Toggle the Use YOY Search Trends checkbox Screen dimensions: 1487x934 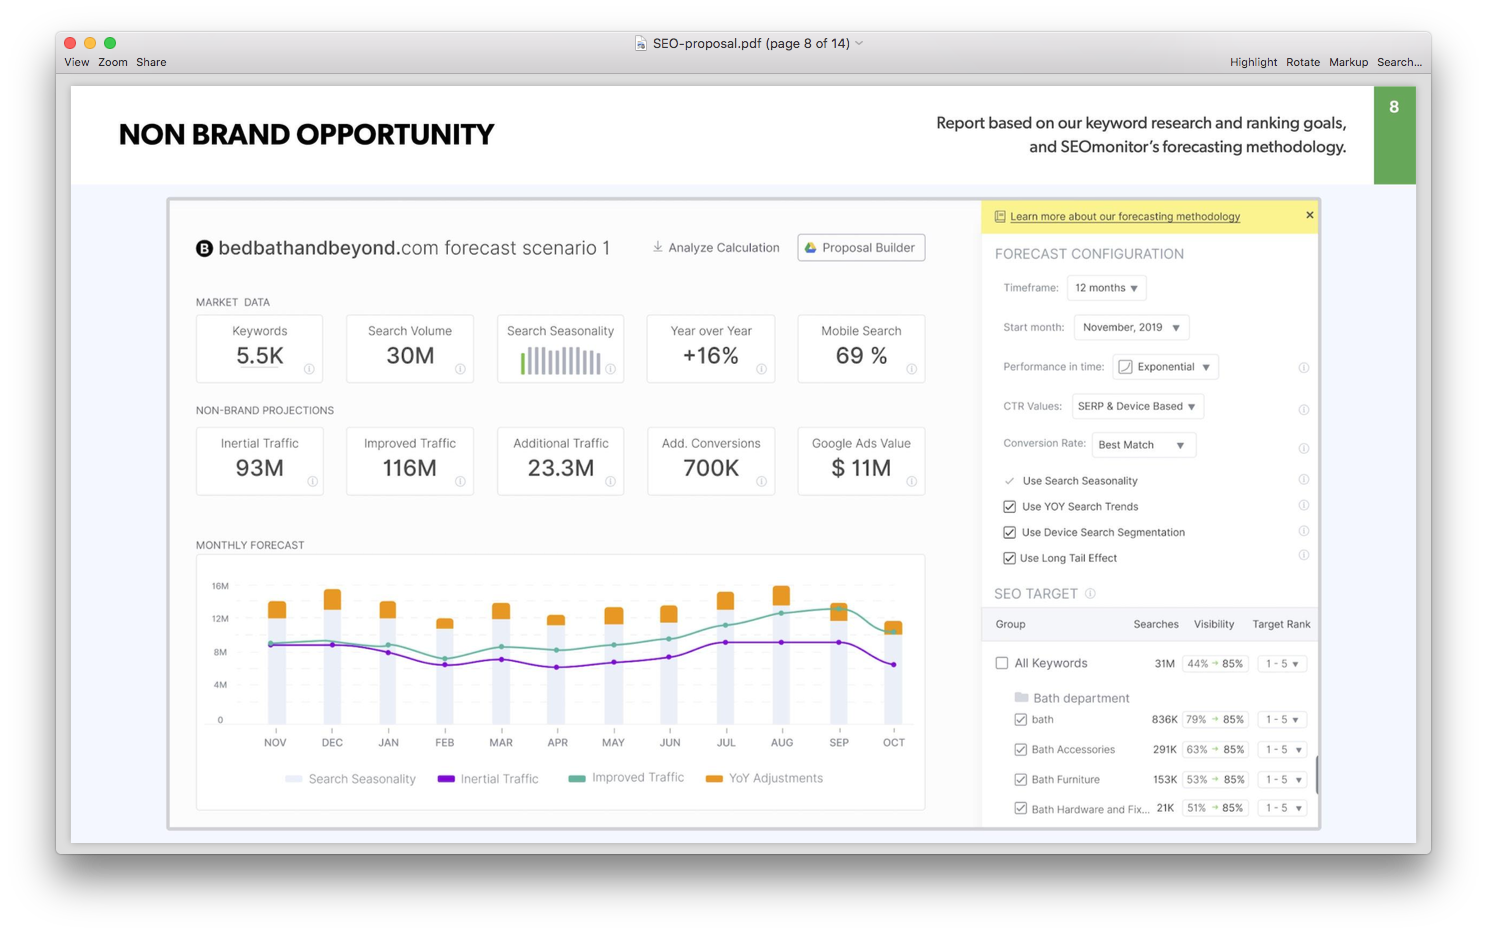click(1009, 507)
